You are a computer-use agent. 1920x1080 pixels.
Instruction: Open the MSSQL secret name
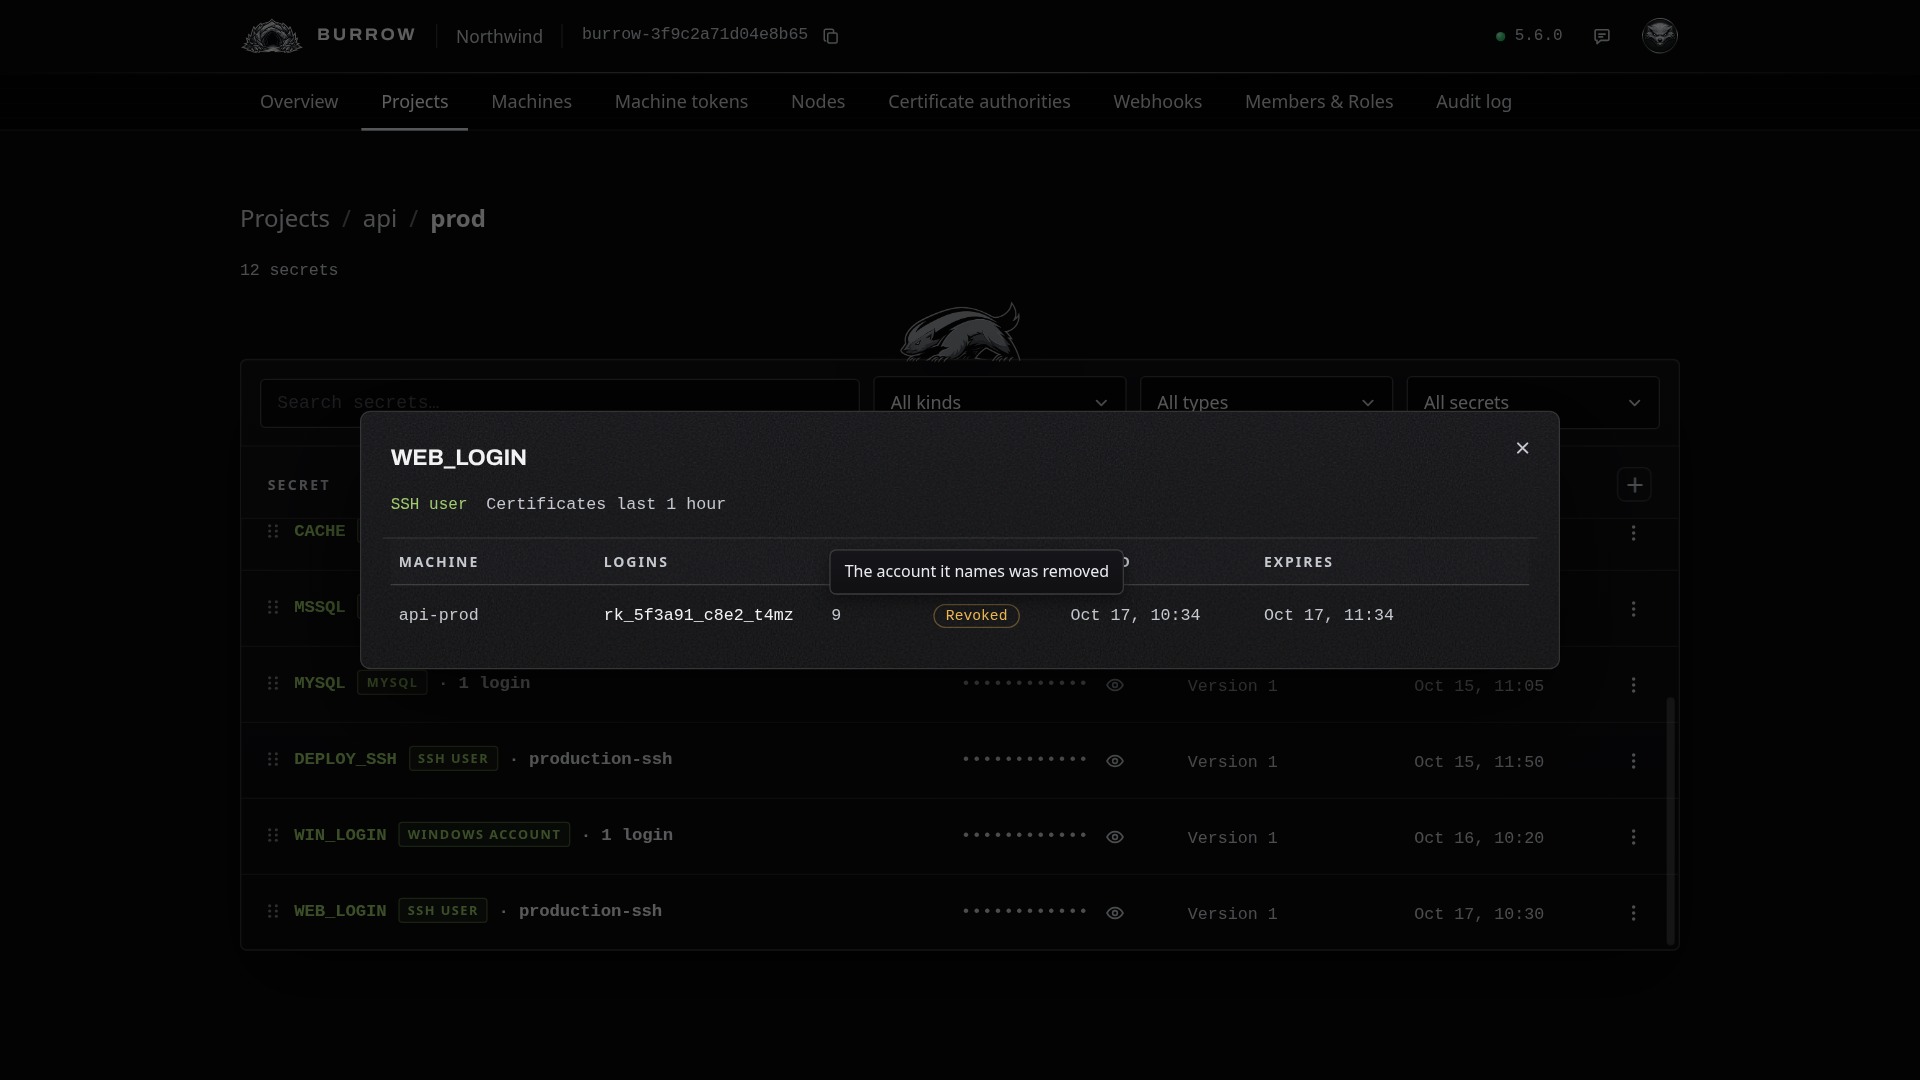(x=319, y=607)
